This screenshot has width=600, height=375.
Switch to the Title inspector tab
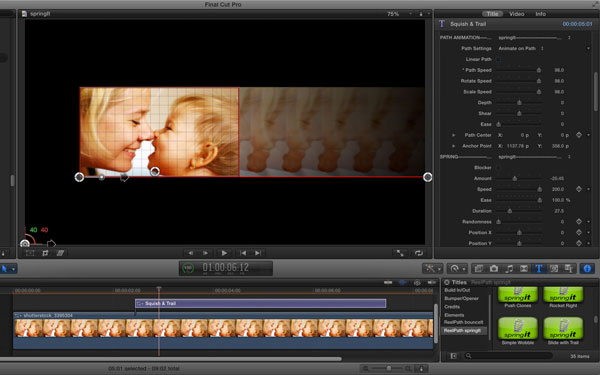tap(492, 14)
